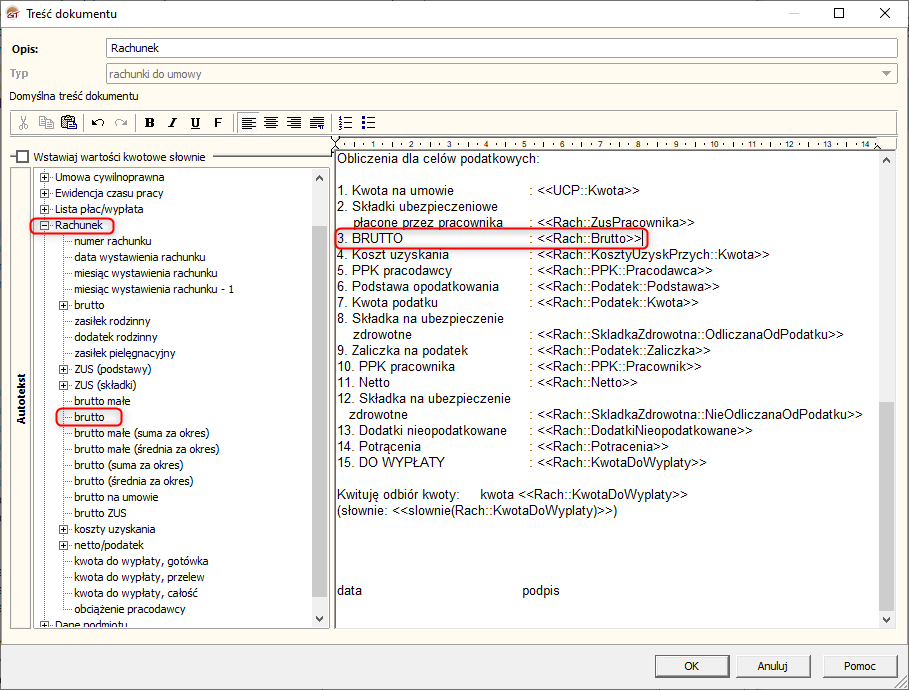Viewport: 909px width, 690px height.
Task: Undo the last edit
Action: click(98, 123)
